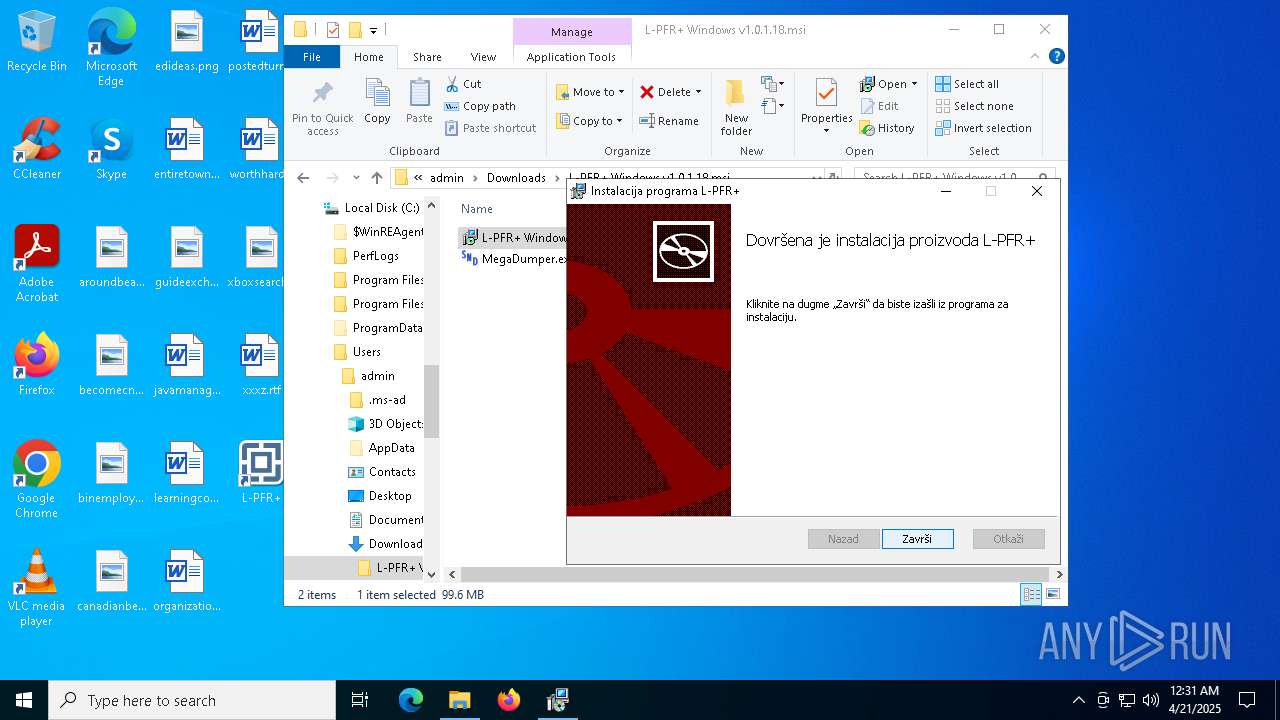
Task: Click the Downloads breadcrumb segment
Action: tap(516, 178)
